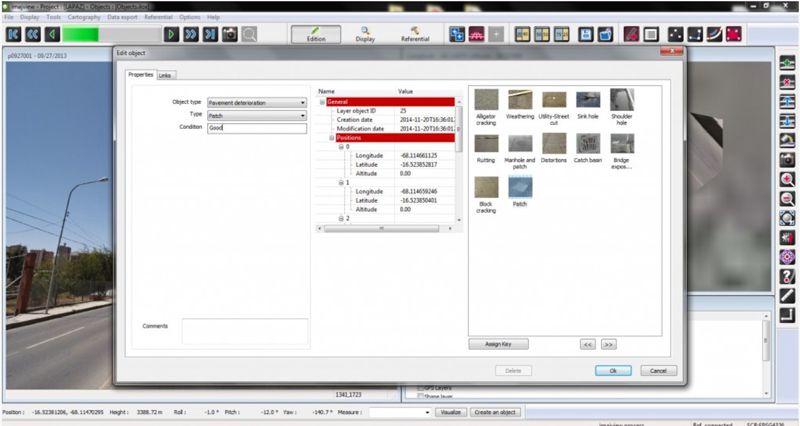The width and height of the screenshot is (800, 426).
Task: Click the Comments text box
Action: pos(245,332)
